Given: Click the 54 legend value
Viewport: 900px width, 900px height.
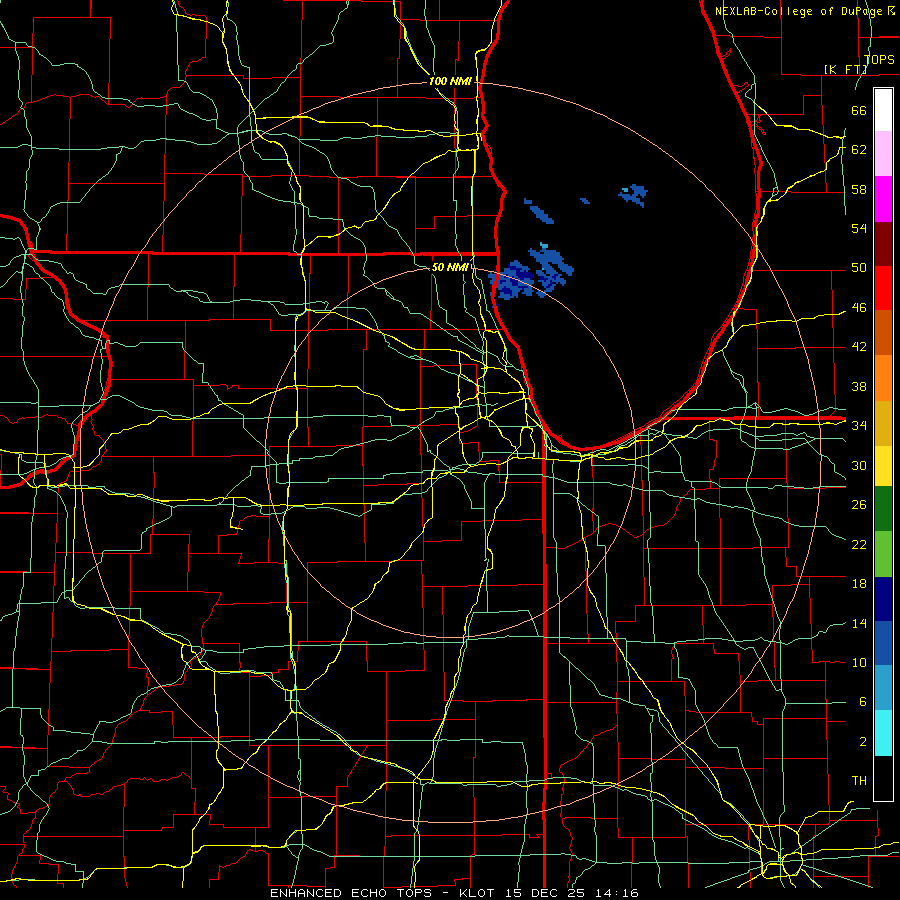Looking at the screenshot, I should click(859, 228).
